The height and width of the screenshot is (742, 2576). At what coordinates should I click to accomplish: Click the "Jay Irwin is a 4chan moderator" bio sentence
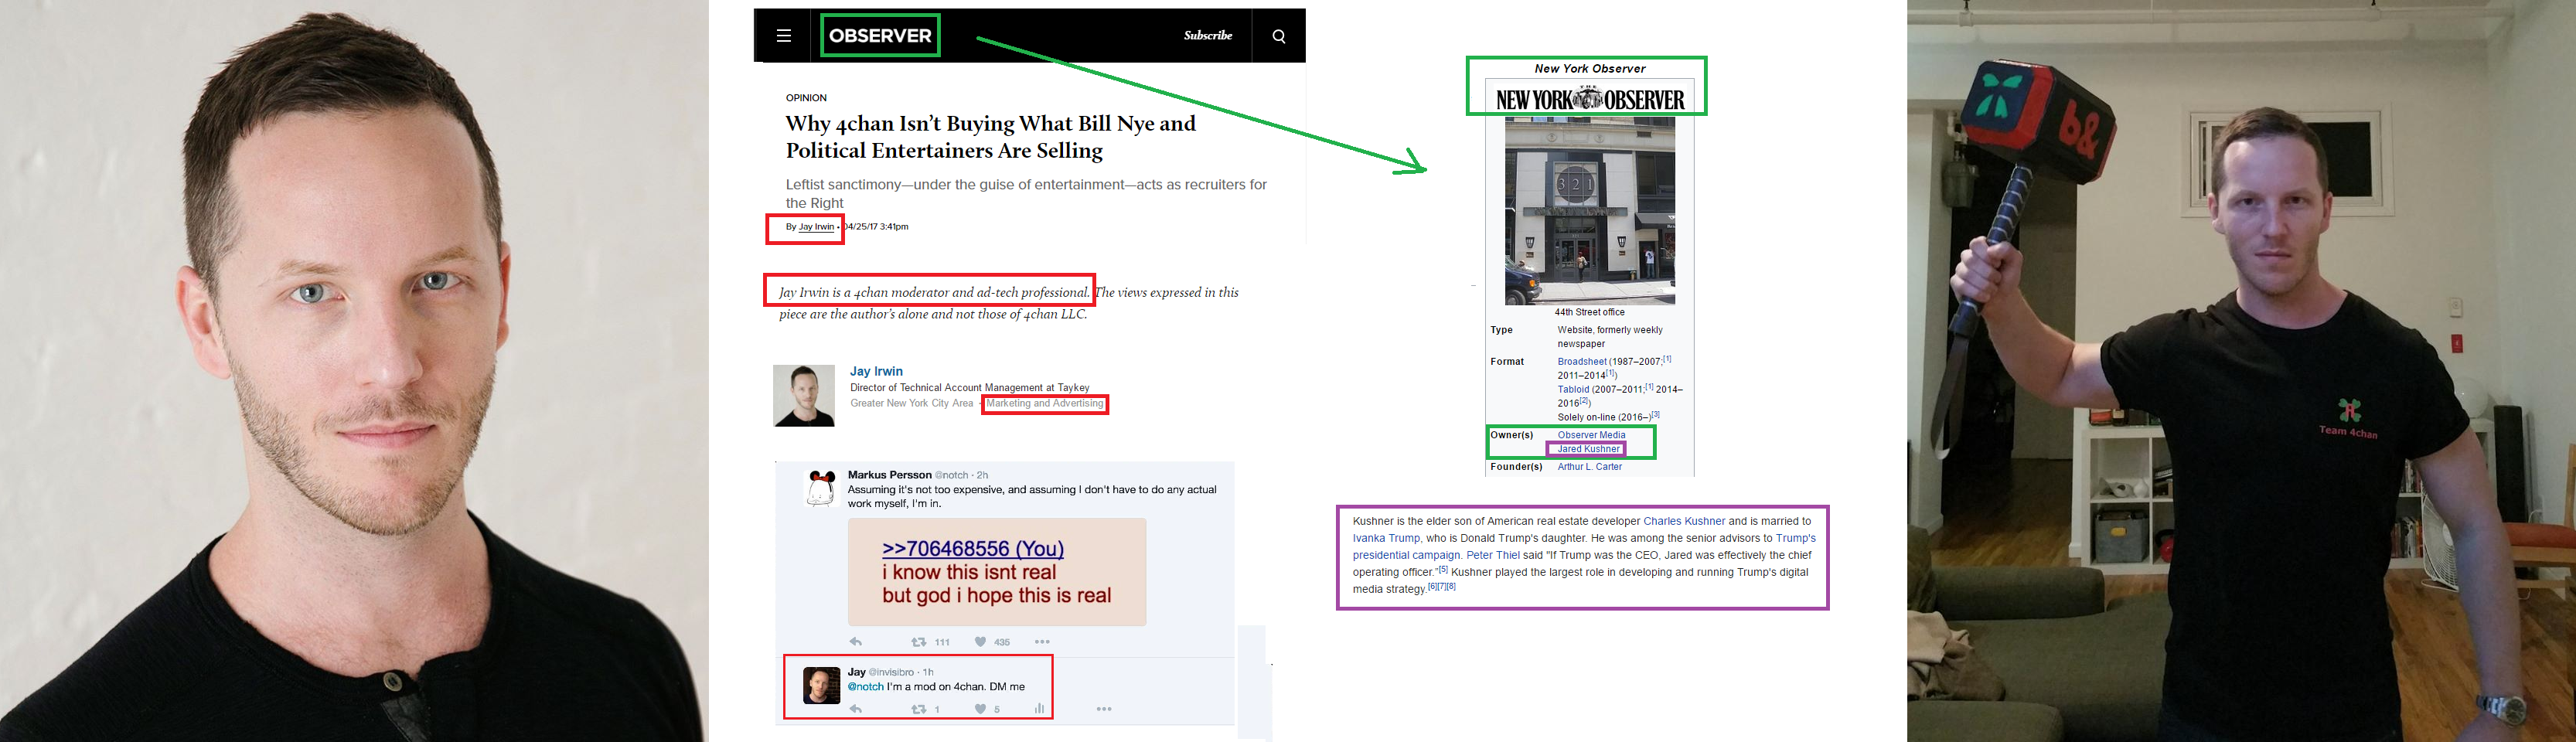tap(934, 293)
